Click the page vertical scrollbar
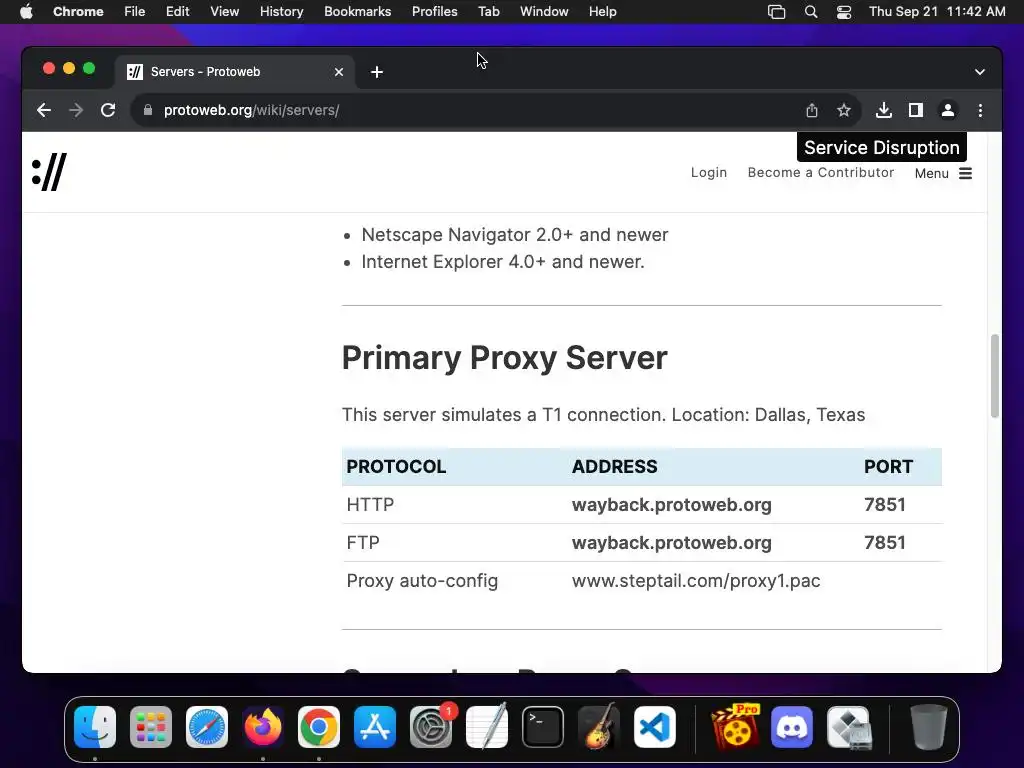1024x768 pixels. pyautogui.click(x=995, y=376)
